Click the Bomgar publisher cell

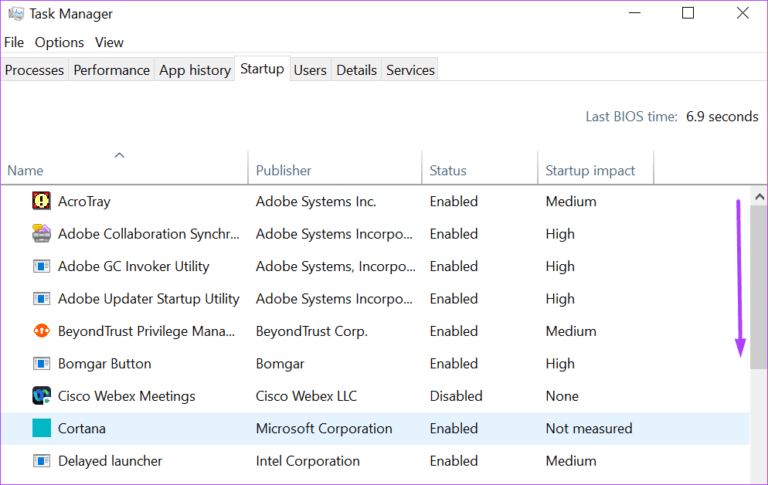(x=280, y=364)
